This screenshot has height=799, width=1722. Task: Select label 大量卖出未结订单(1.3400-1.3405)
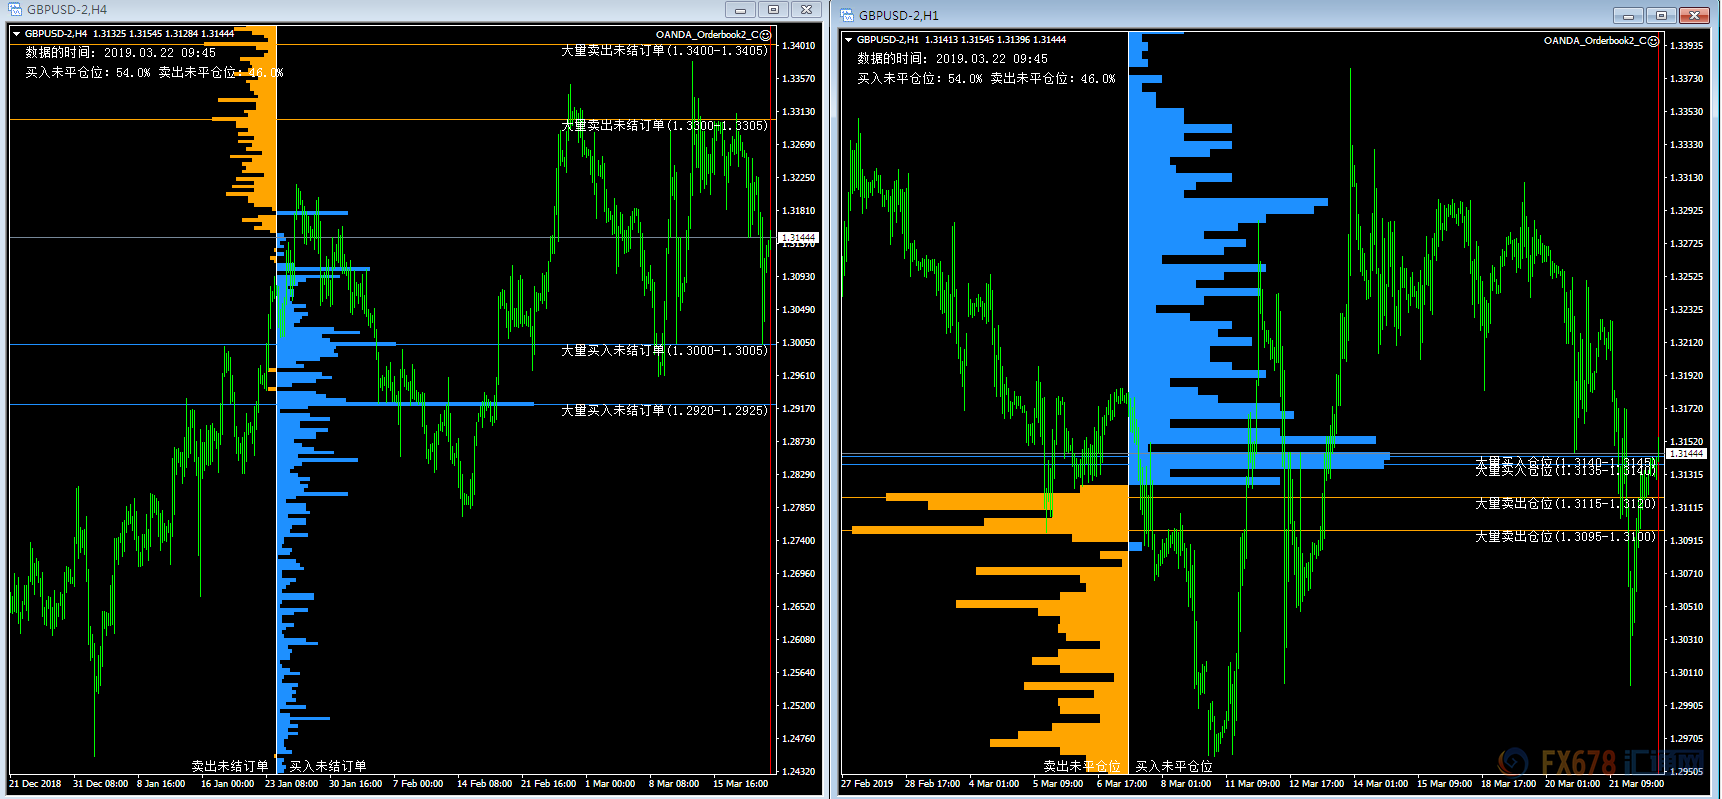[x=664, y=50]
